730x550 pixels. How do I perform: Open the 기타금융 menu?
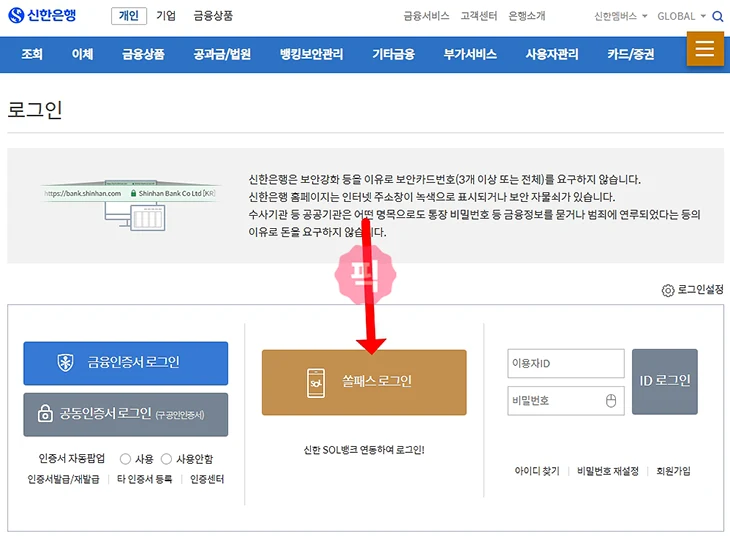point(393,54)
